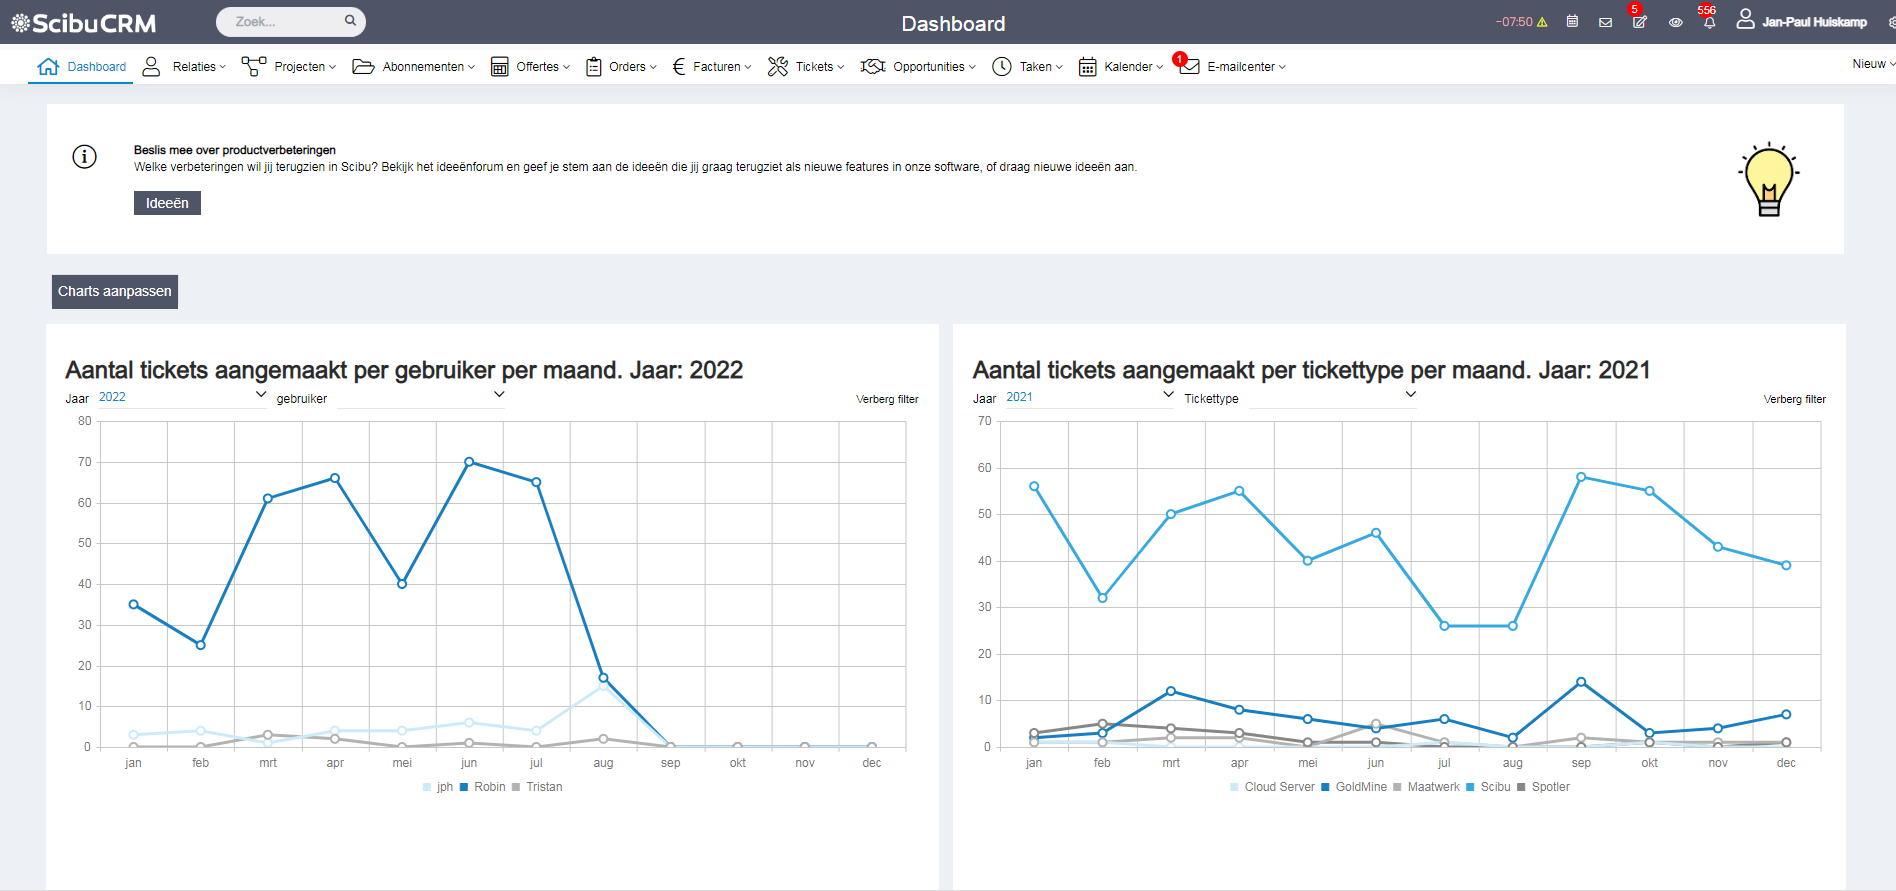The height and width of the screenshot is (891, 1896).
Task: Open the Tickettype filter dropdown
Action: (1333, 397)
